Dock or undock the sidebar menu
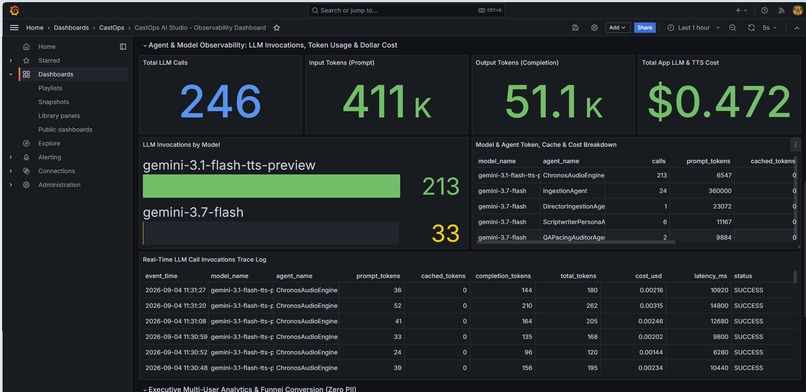Image resolution: width=806 pixels, height=392 pixels. tap(123, 47)
